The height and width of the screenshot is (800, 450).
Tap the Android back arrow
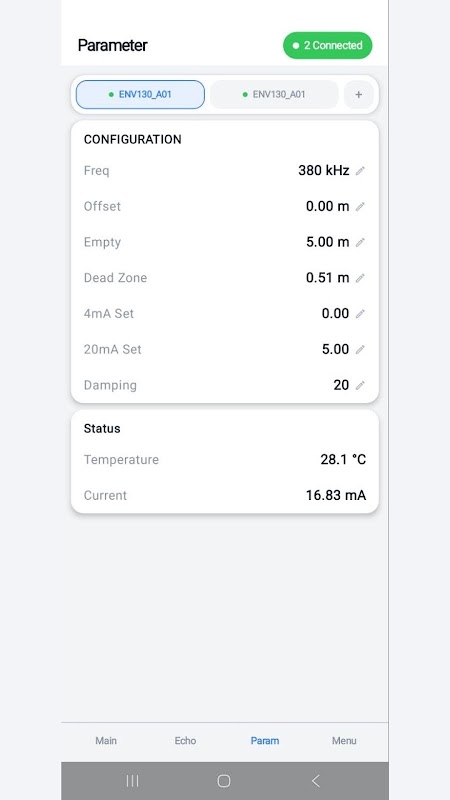pos(315,781)
